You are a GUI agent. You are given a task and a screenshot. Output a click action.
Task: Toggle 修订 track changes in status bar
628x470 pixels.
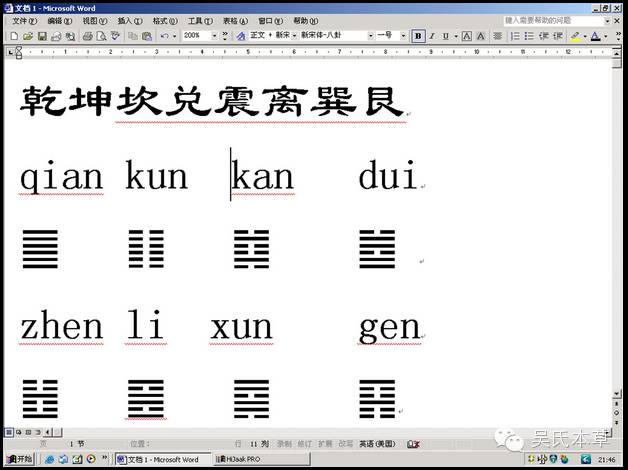pyautogui.click(x=305, y=444)
